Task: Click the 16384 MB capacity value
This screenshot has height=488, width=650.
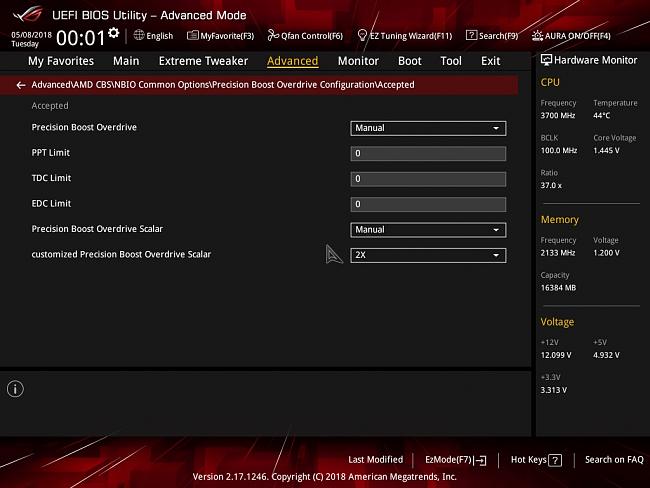Action: click(558, 287)
